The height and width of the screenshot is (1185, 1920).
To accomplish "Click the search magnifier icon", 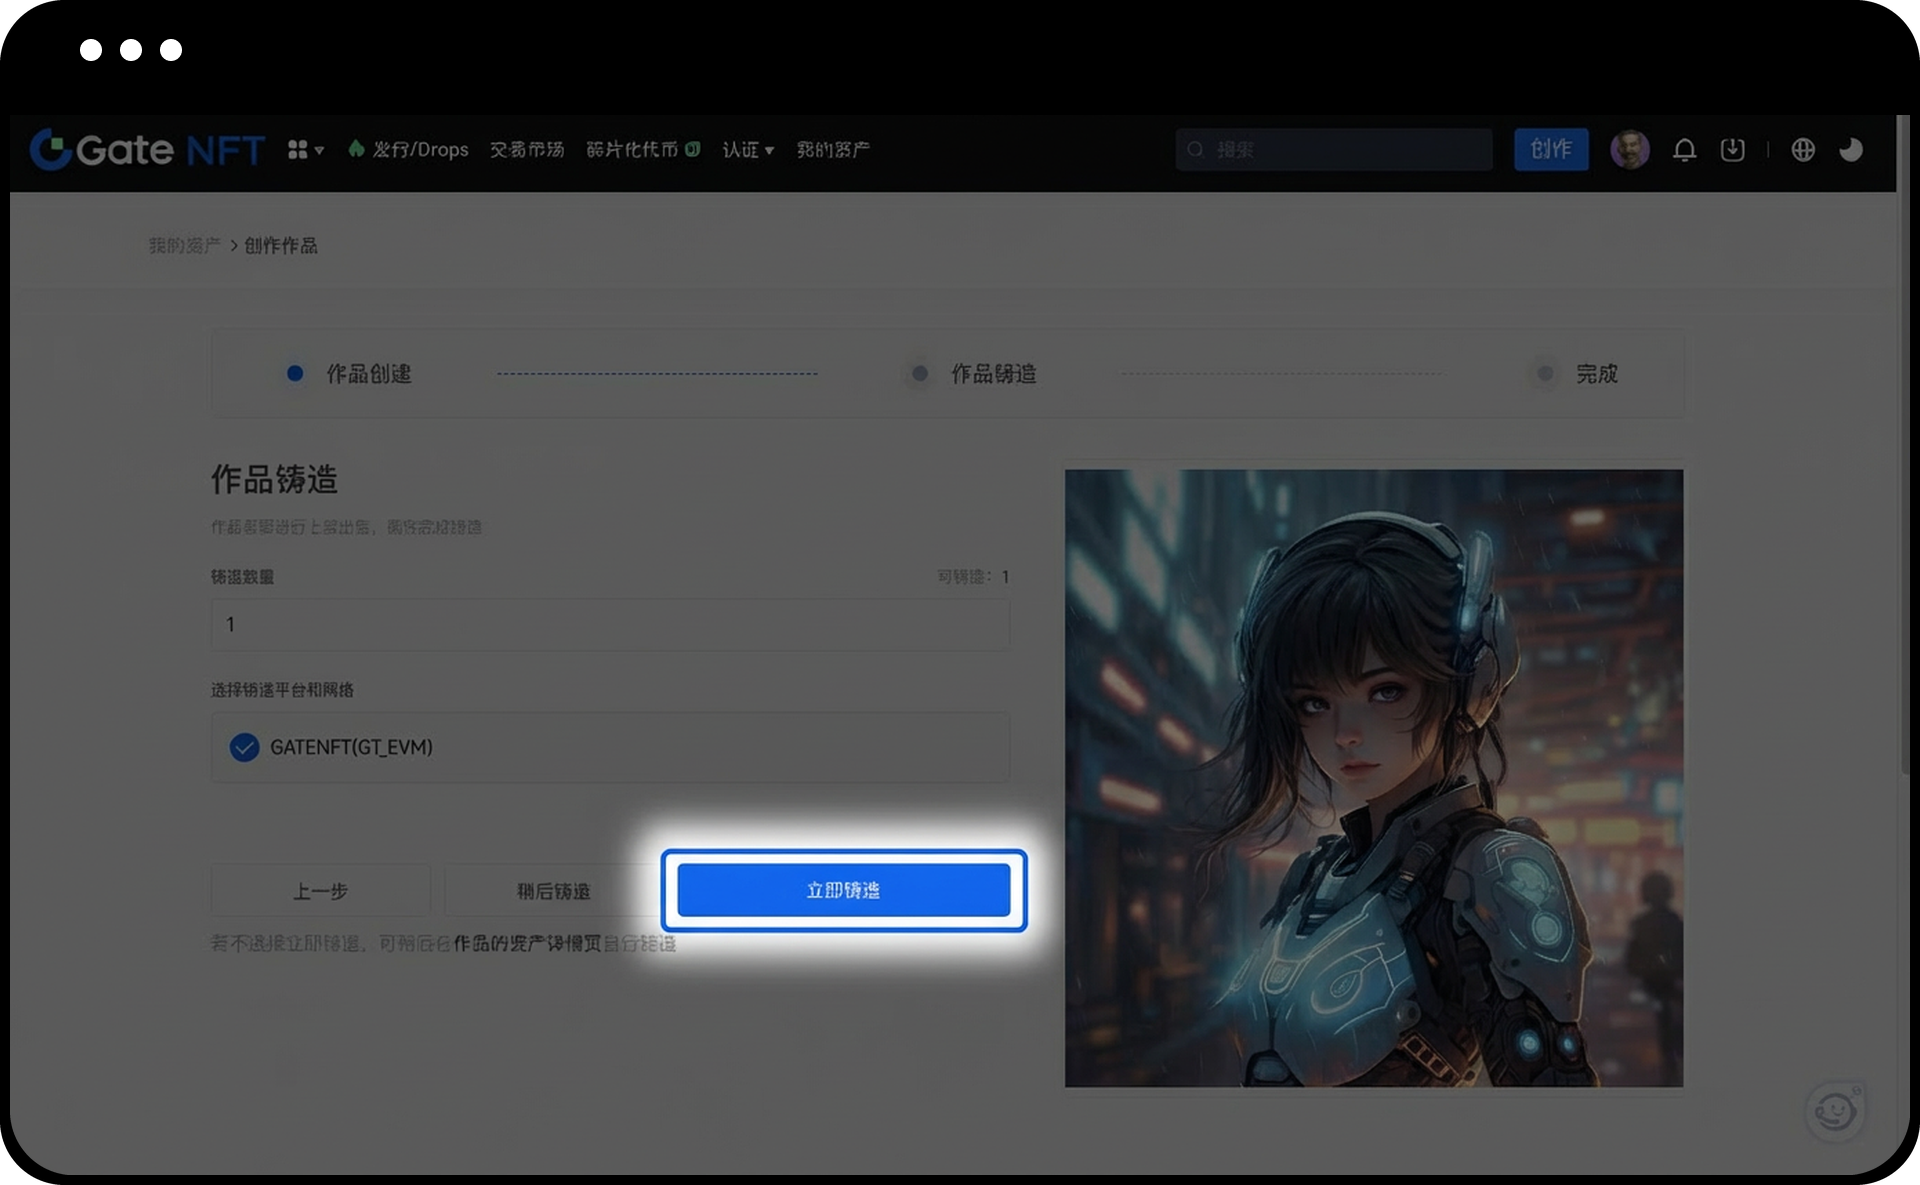I will tap(1195, 150).
